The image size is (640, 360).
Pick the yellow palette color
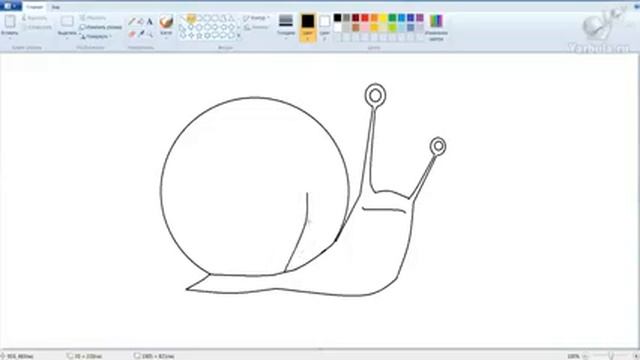(x=383, y=18)
